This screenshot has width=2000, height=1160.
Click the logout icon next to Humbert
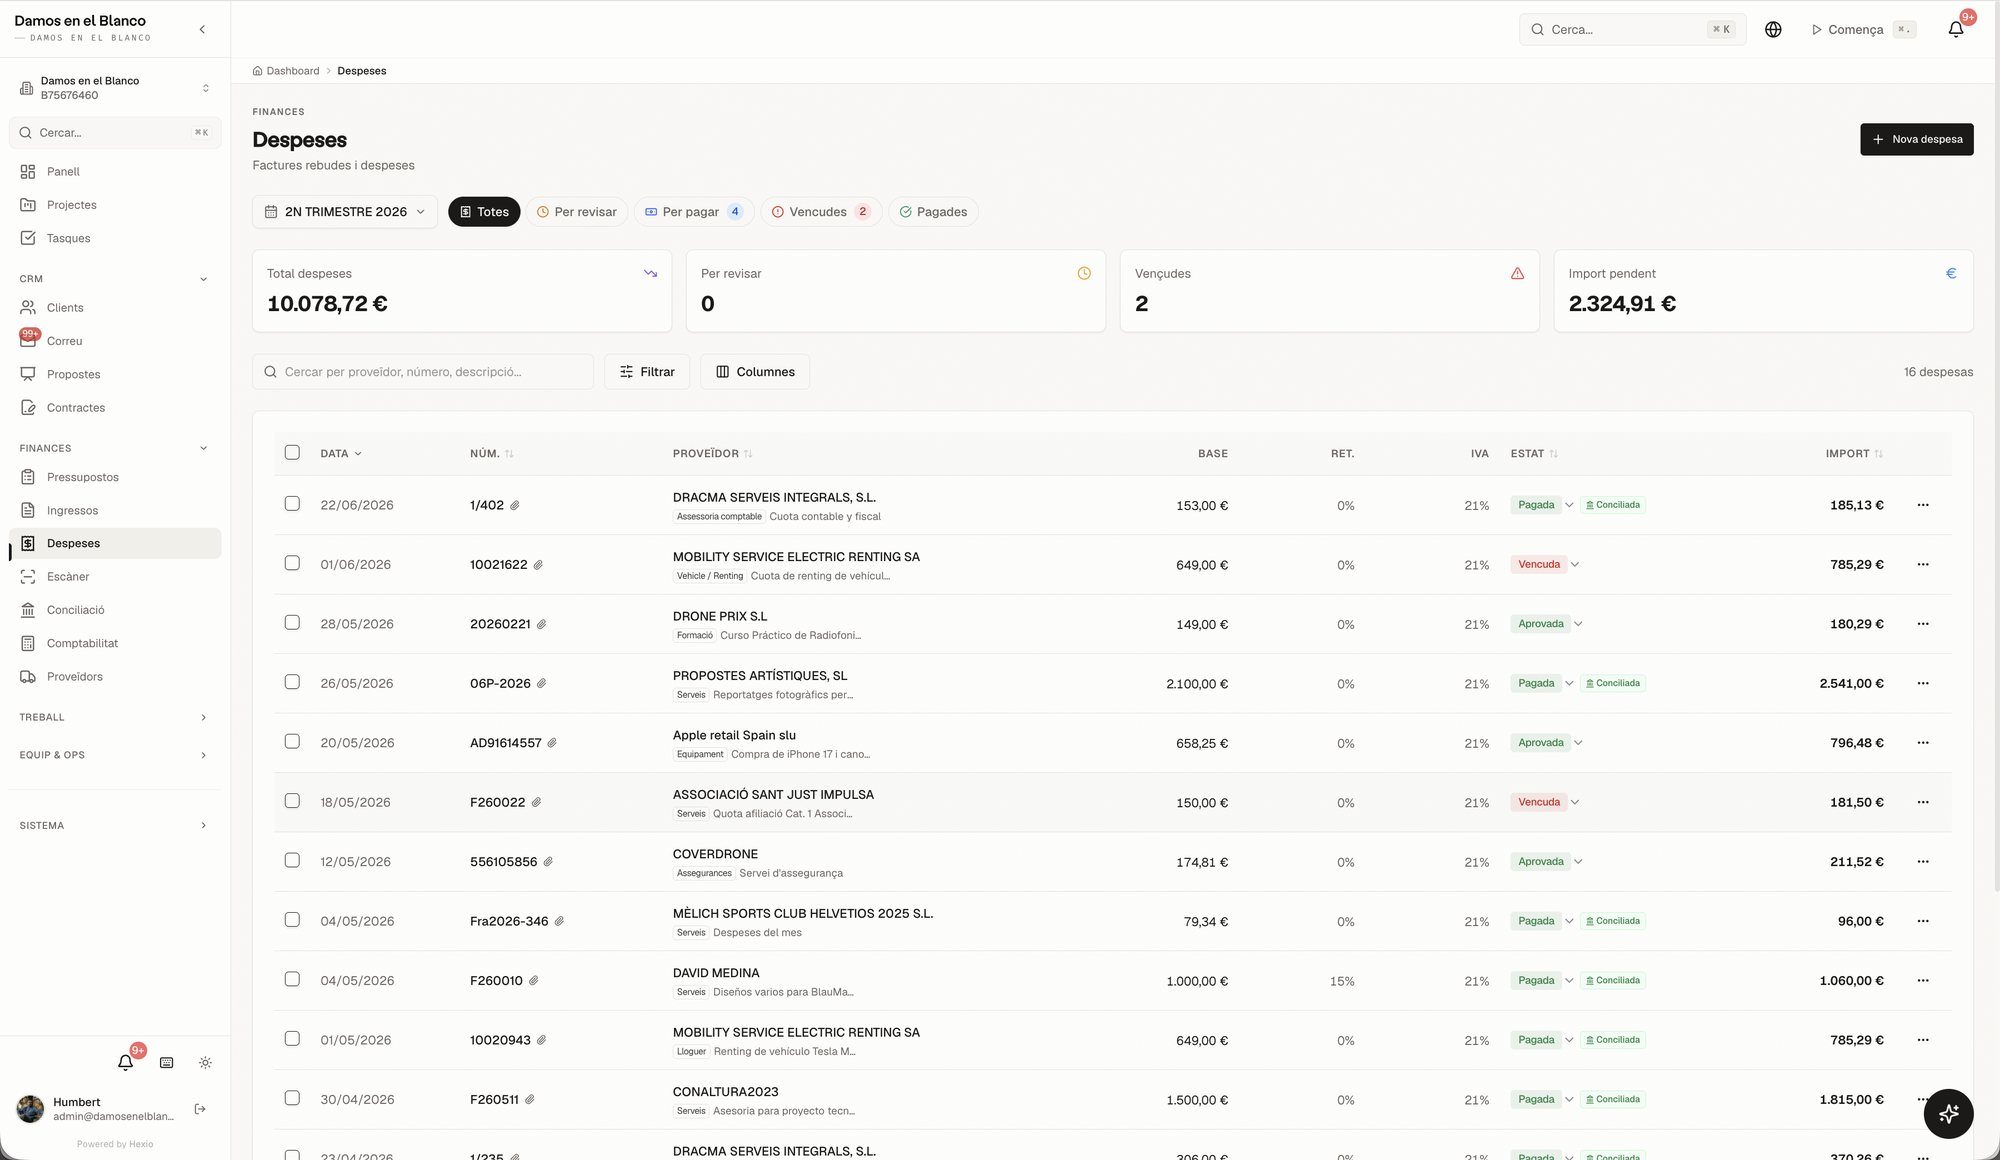pyautogui.click(x=200, y=1109)
